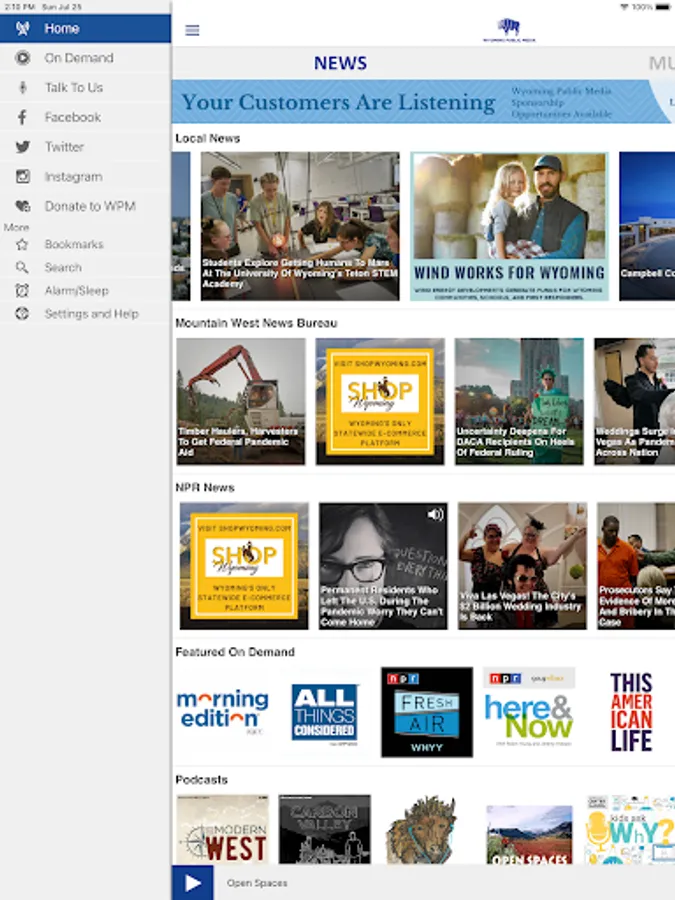Tap the Settings and Help icon
Viewport: 675px width, 900px height.
click(x=22, y=313)
